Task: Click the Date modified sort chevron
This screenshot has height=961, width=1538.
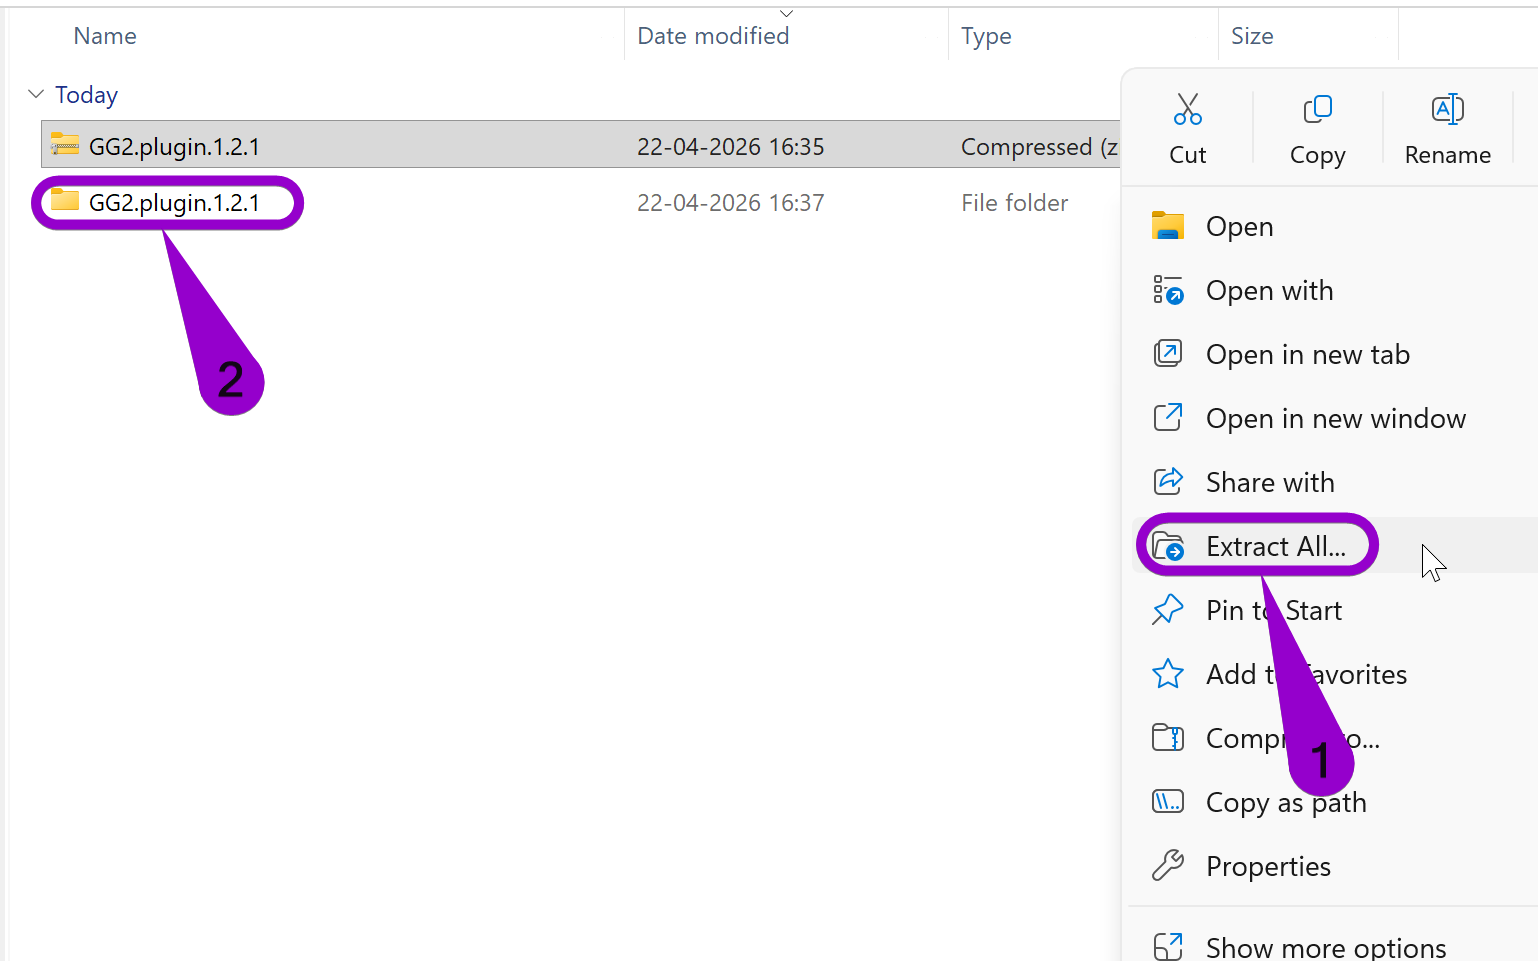Action: click(786, 12)
